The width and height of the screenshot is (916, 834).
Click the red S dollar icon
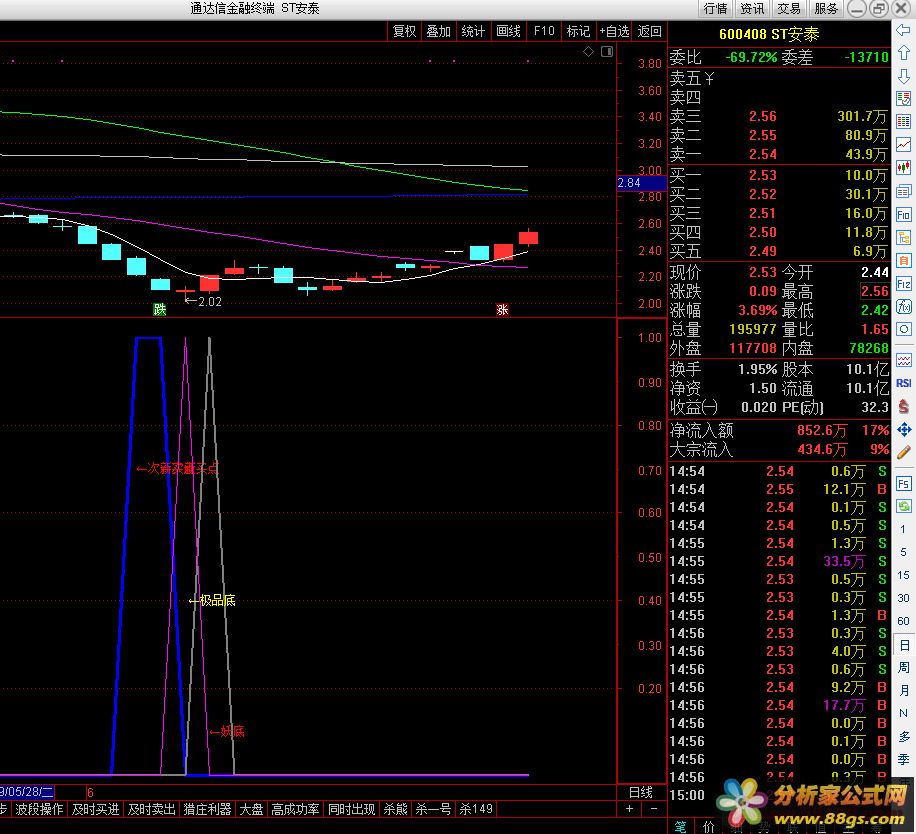(904, 406)
